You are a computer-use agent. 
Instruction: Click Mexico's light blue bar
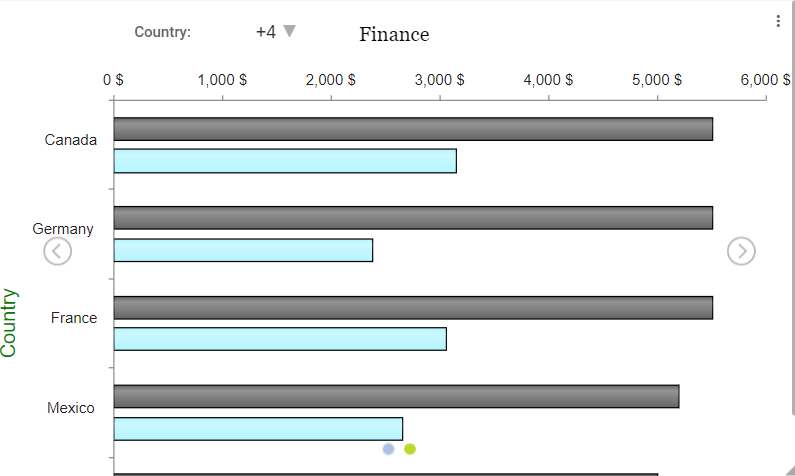[258, 429]
